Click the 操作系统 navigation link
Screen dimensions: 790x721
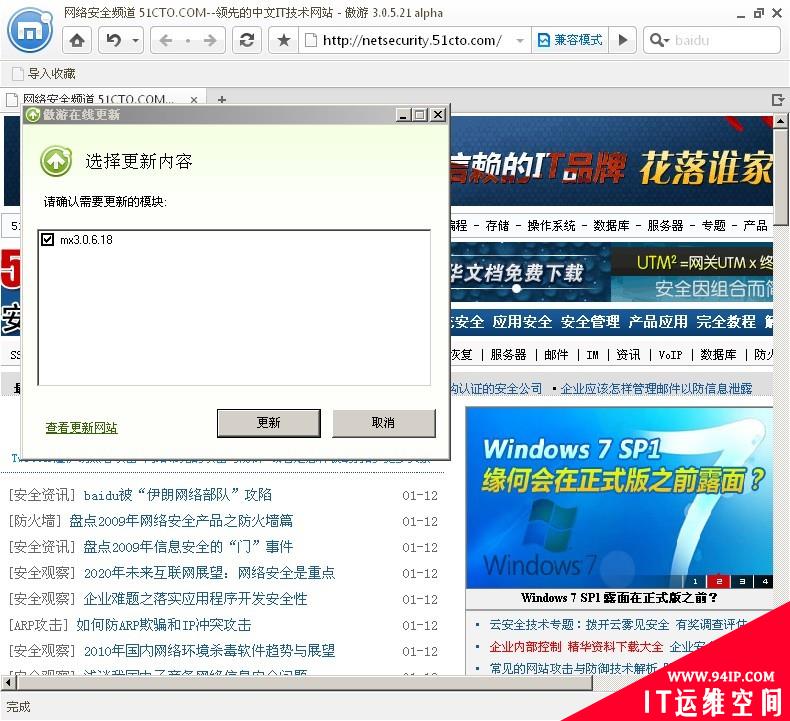(x=551, y=225)
